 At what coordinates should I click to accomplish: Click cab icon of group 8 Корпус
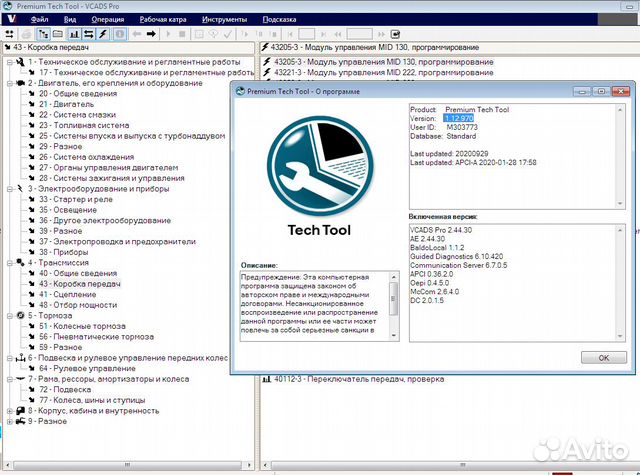tap(20, 411)
